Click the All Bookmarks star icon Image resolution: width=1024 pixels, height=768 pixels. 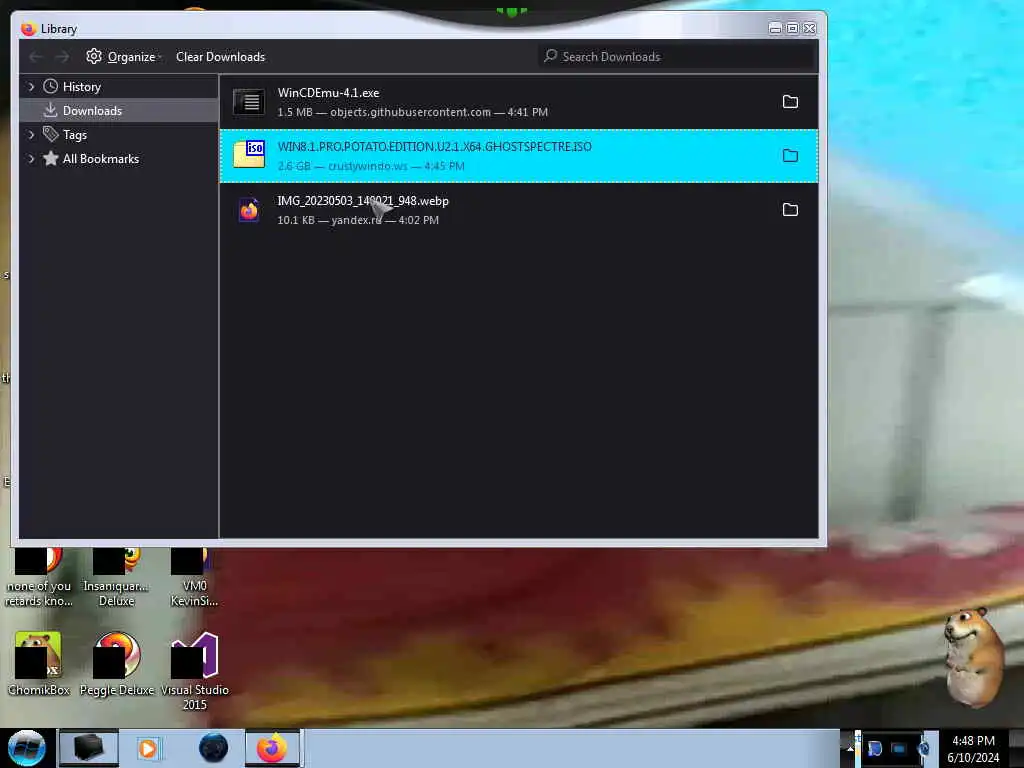(x=50, y=158)
